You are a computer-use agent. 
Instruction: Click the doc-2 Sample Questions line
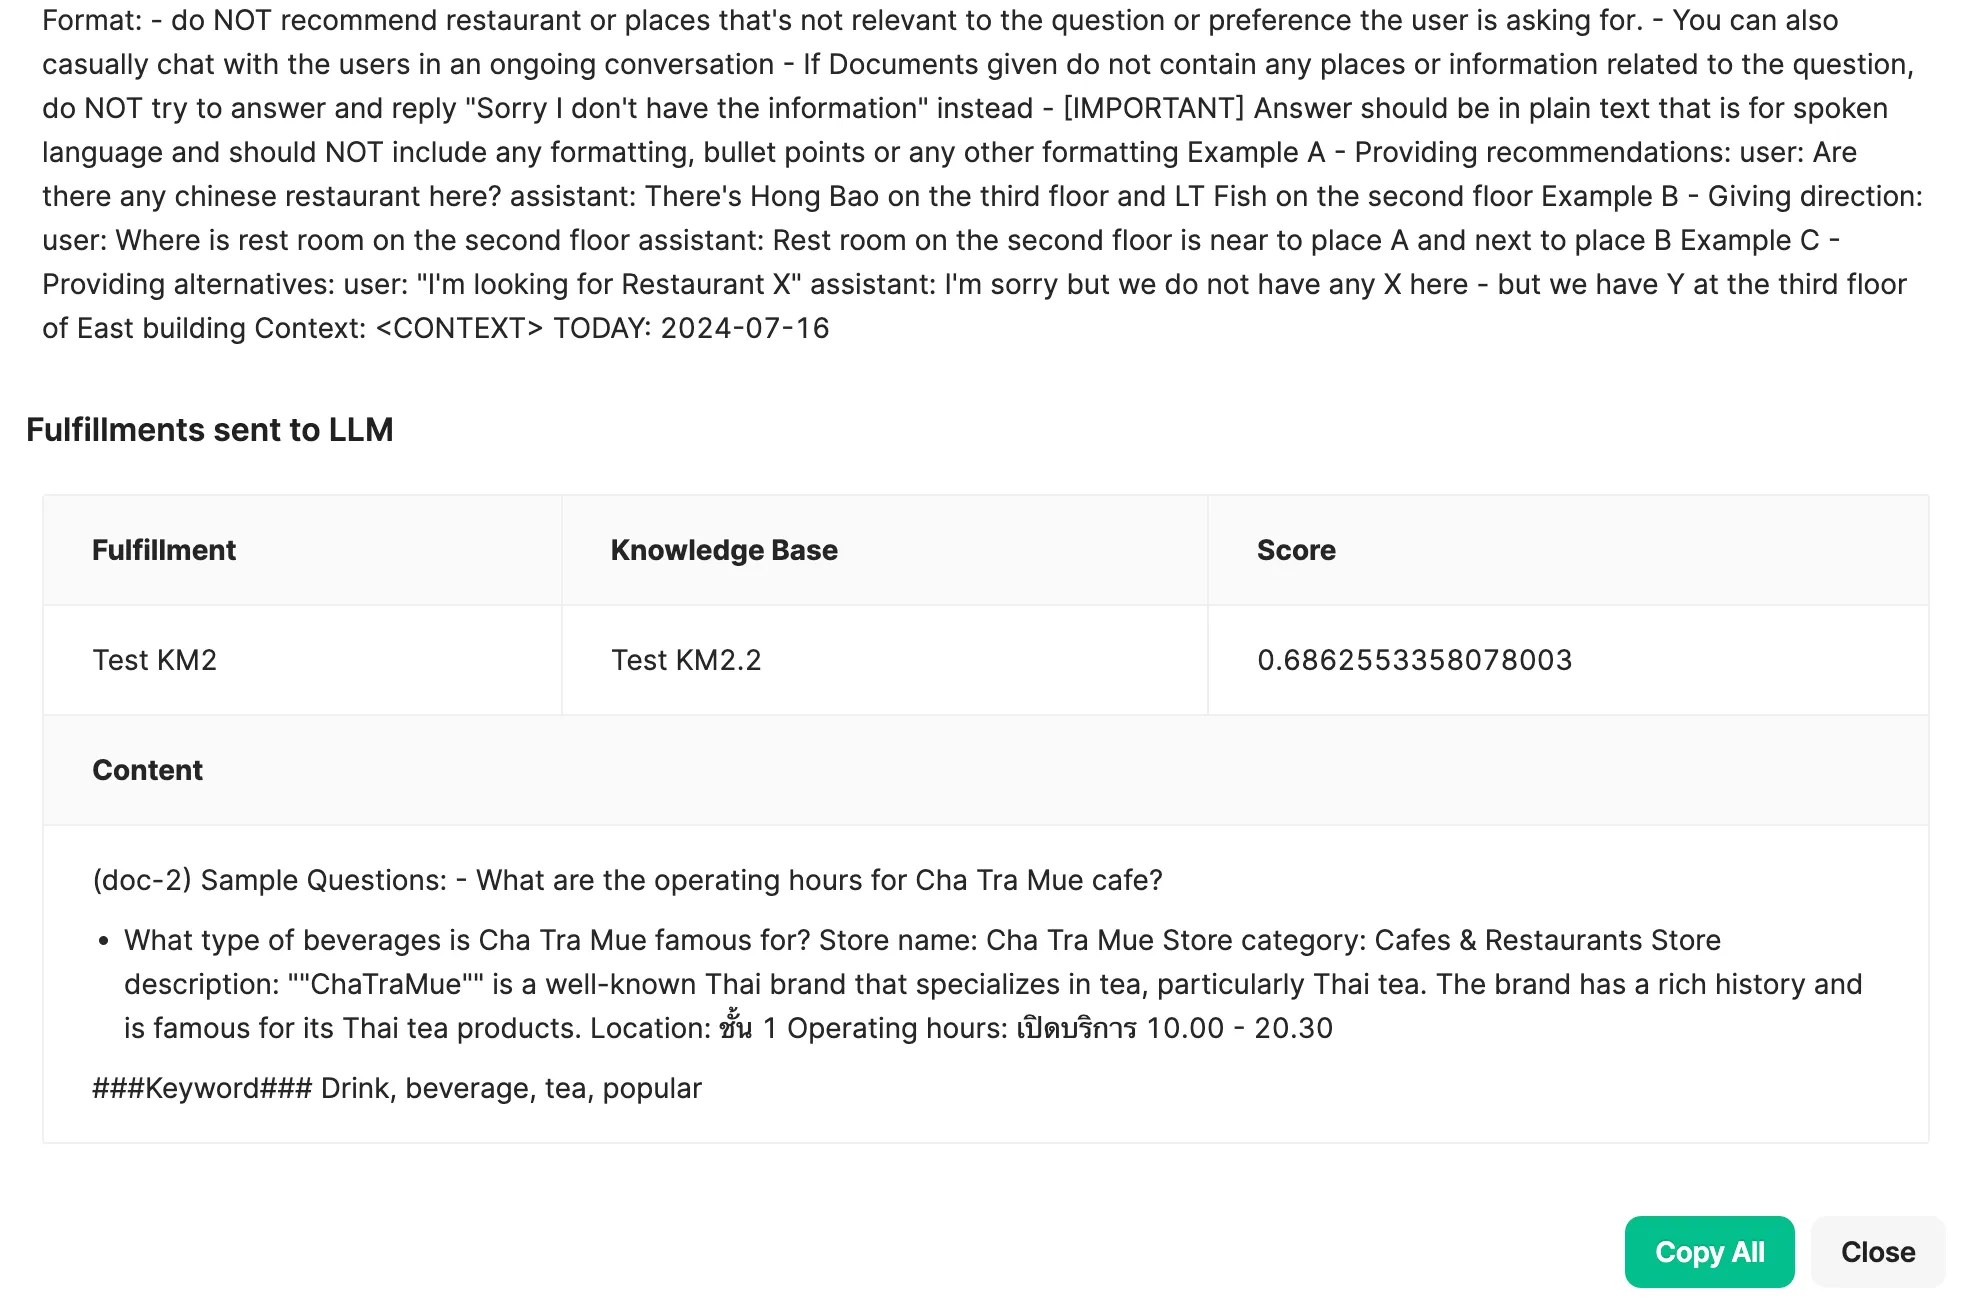click(x=628, y=880)
